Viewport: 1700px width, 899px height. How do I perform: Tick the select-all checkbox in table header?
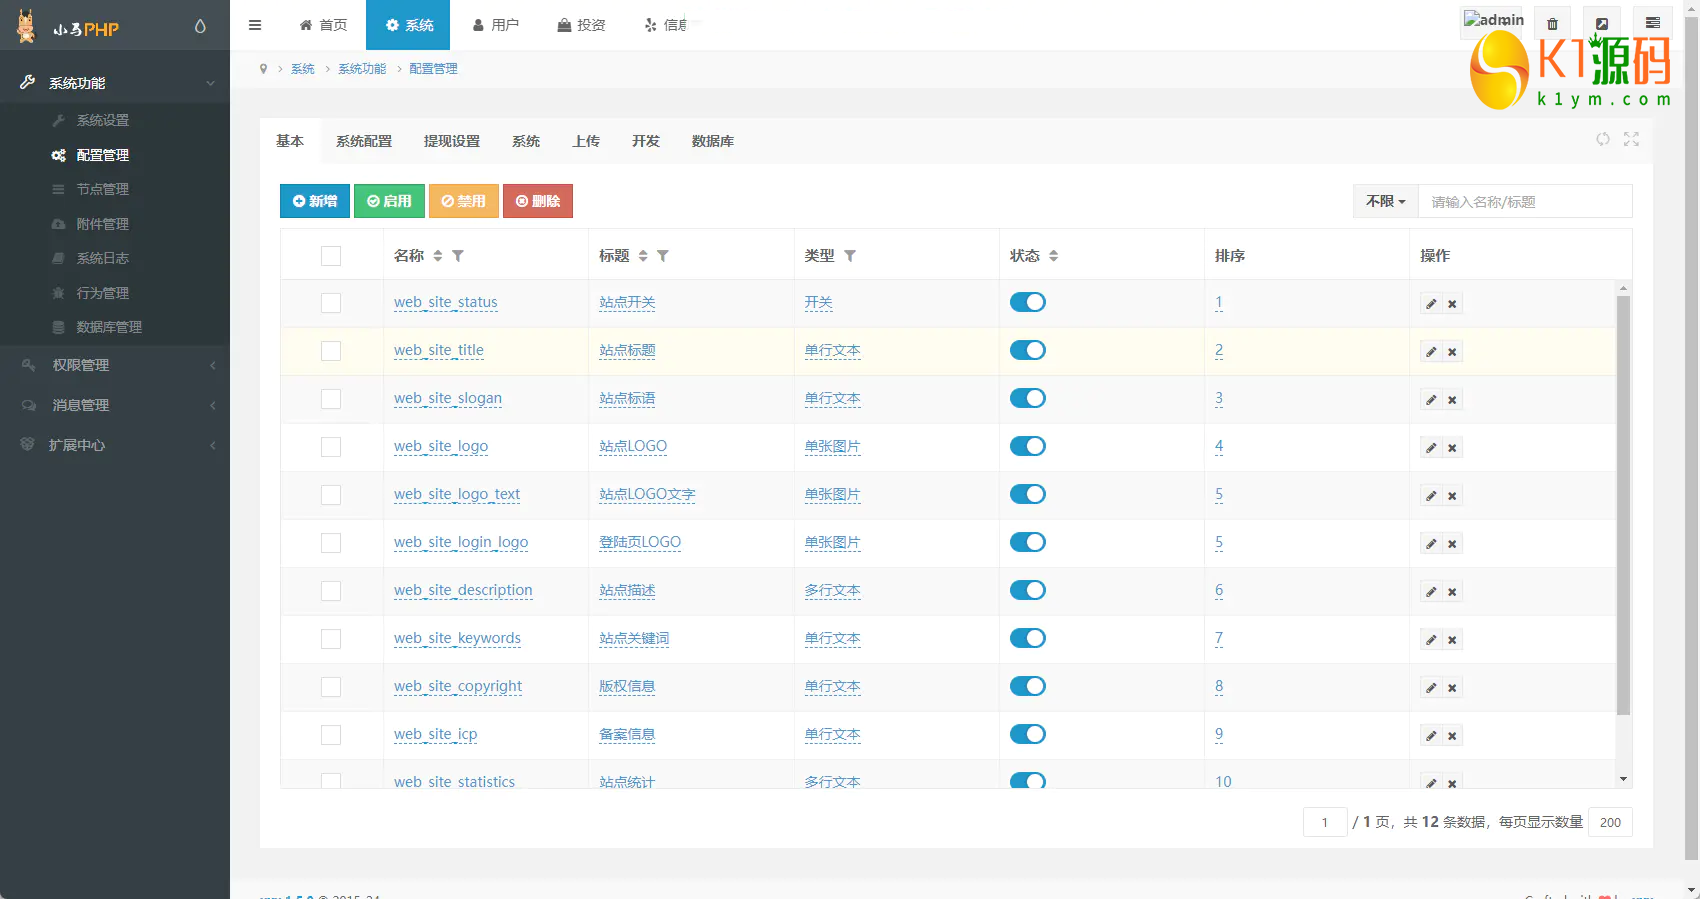pyautogui.click(x=331, y=256)
